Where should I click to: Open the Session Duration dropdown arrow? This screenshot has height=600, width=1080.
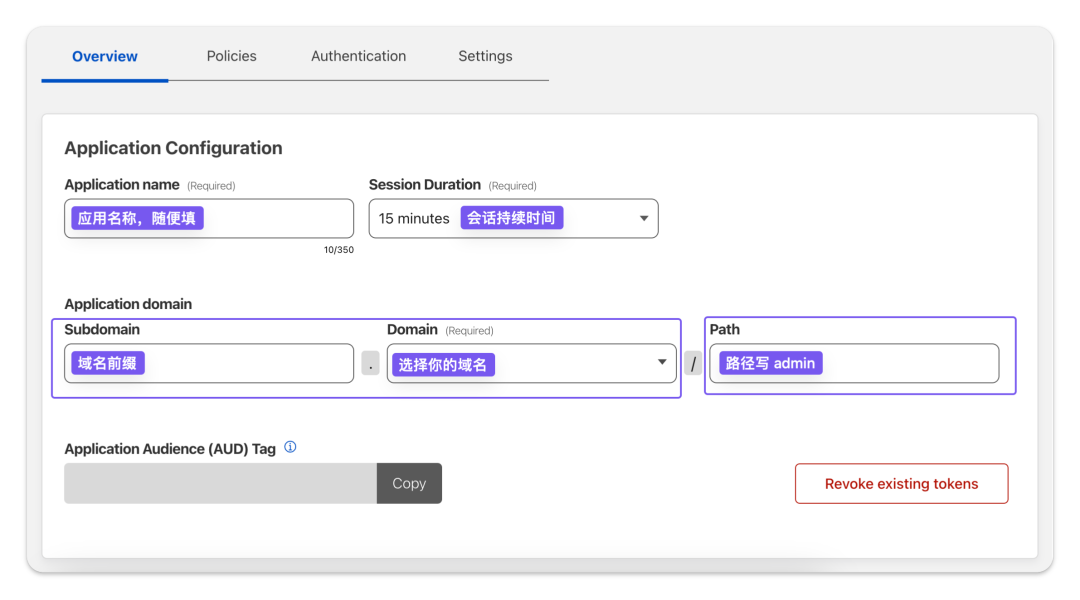(x=643, y=218)
